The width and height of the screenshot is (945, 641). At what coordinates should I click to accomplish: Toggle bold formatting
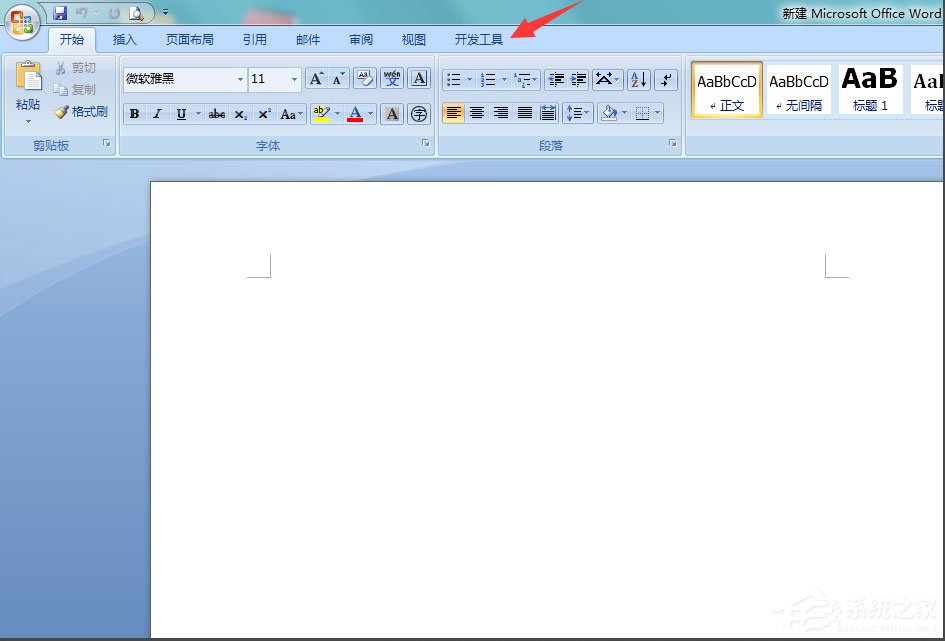[x=133, y=113]
